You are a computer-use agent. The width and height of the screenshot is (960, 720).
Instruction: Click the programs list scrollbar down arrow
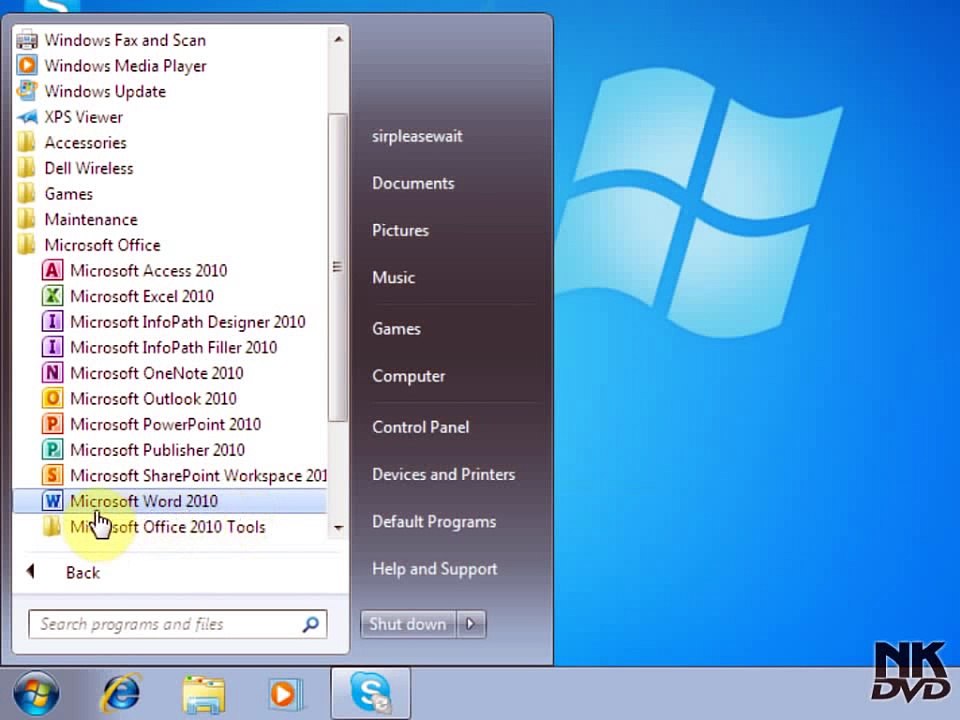(338, 527)
